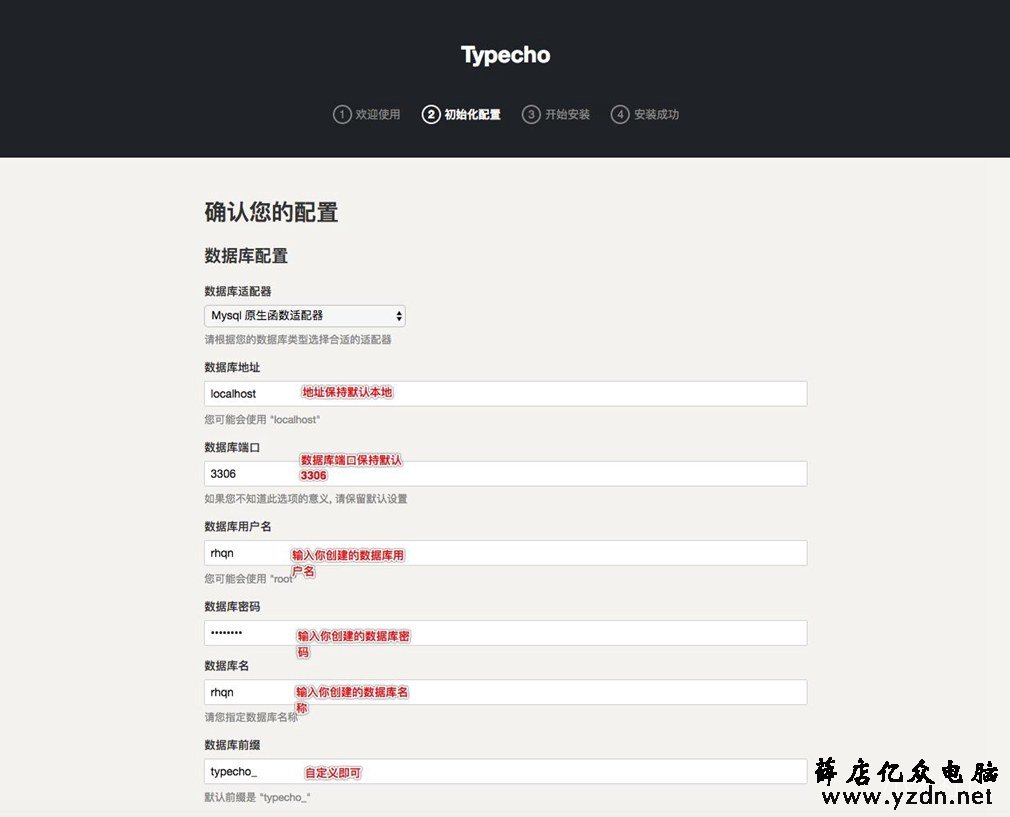1010x817 pixels.
Task: Click the 数据库适配器 label
Action: (x=238, y=291)
